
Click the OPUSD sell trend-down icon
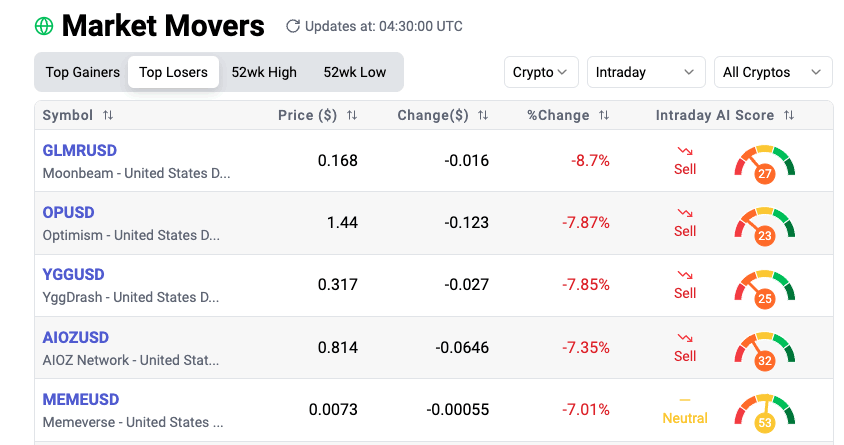tap(685, 213)
